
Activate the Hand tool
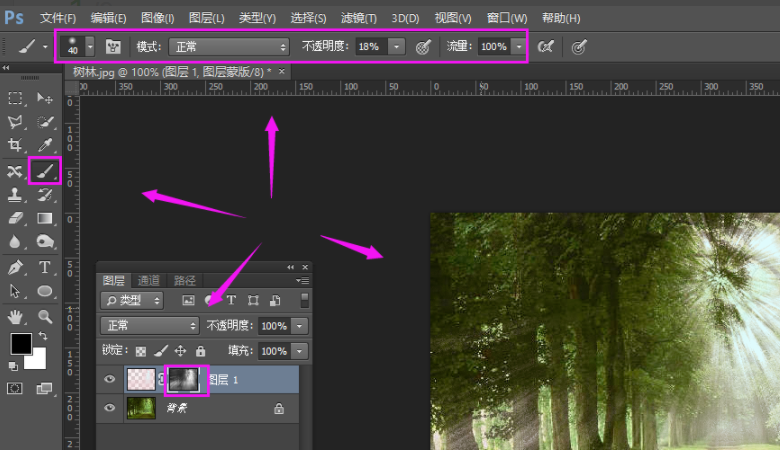pos(15,316)
